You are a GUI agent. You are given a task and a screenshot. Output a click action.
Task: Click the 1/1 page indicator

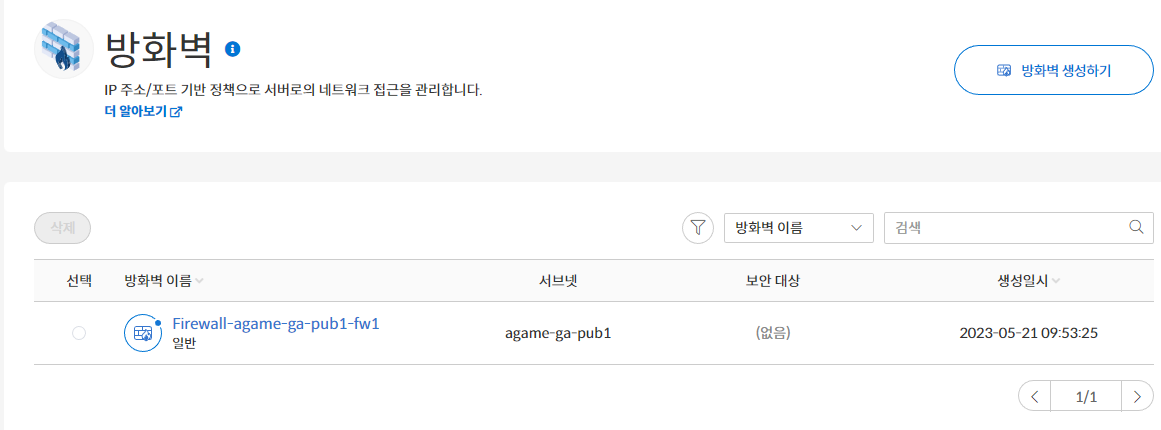(1085, 397)
